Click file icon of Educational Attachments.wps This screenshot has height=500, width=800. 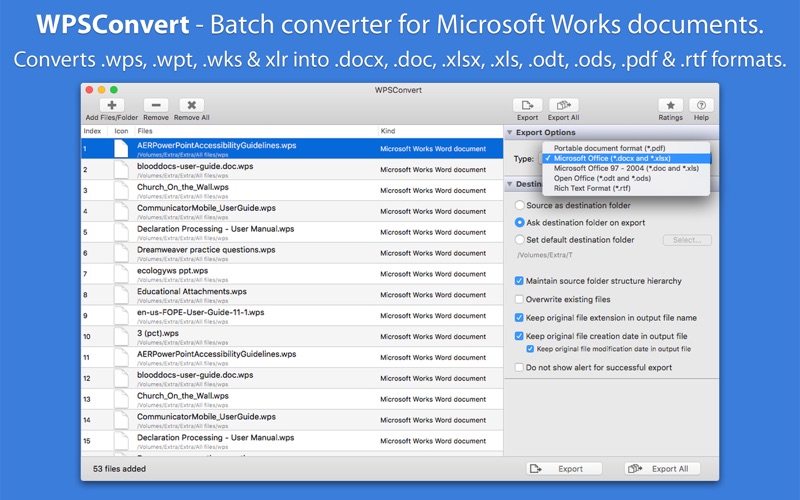pos(121,295)
